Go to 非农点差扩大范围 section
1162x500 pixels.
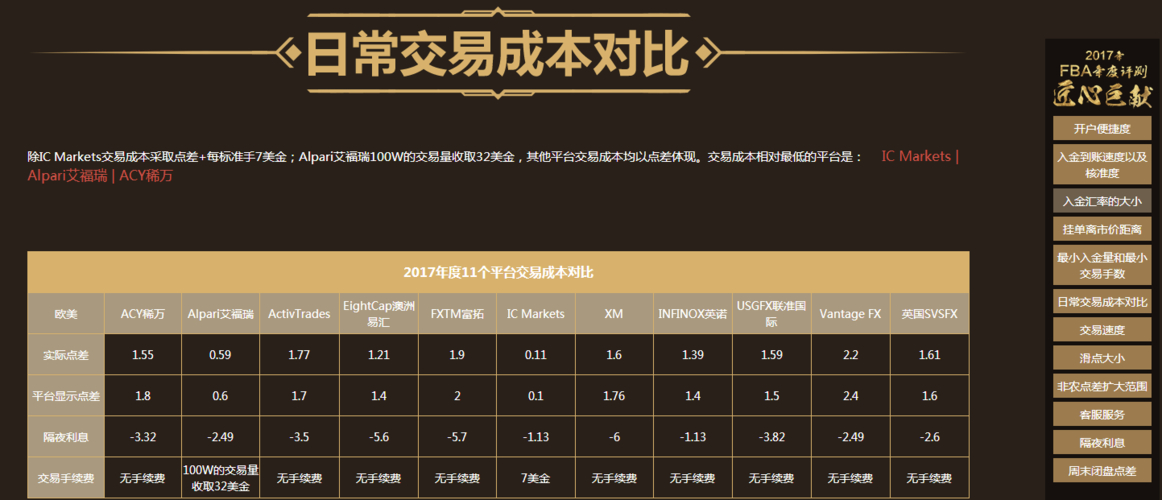[x=1101, y=386]
